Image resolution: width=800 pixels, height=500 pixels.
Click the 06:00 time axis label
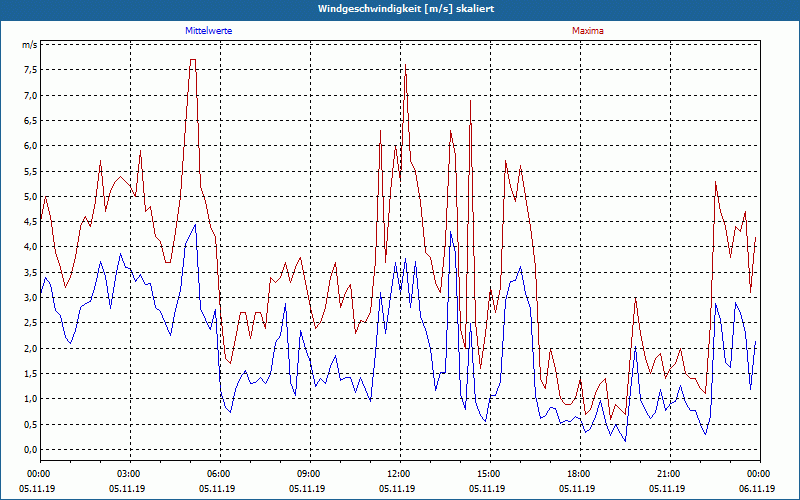220,474
